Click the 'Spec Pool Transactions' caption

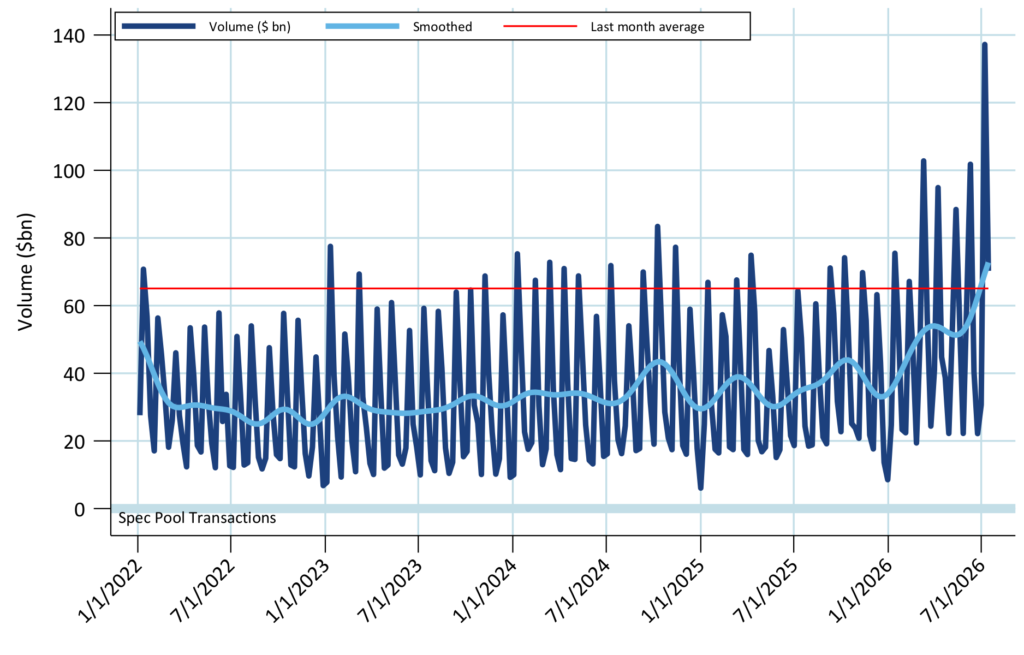pyautogui.click(x=197, y=518)
